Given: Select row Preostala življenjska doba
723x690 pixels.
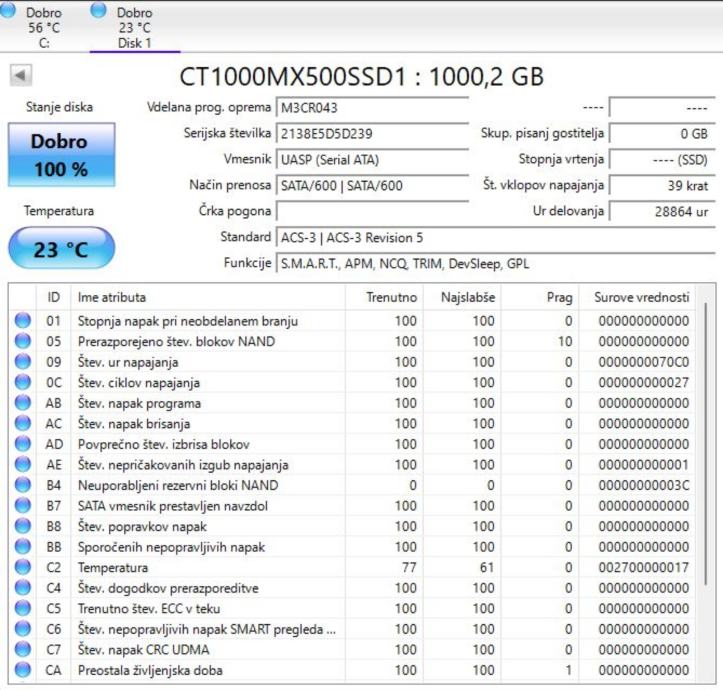Looking at the screenshot, I should [x=352, y=670].
